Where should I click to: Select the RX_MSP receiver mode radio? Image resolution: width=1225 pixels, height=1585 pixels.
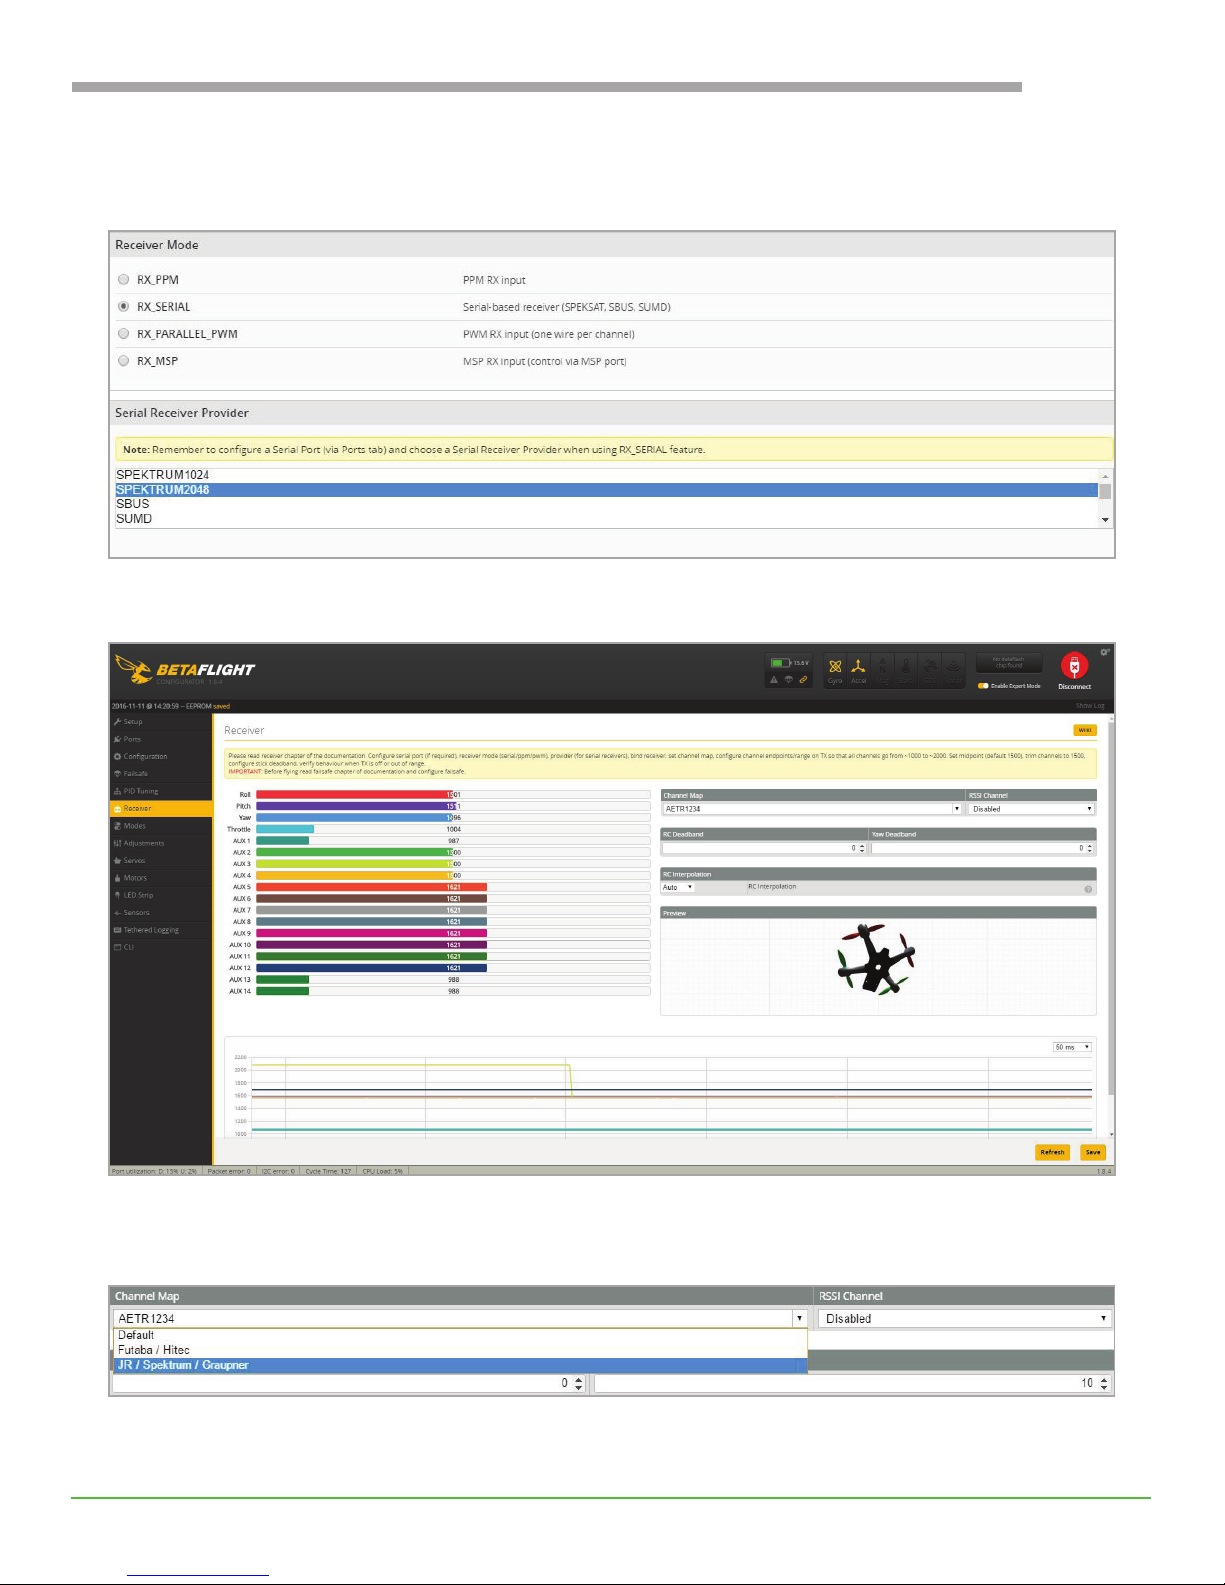click(124, 361)
